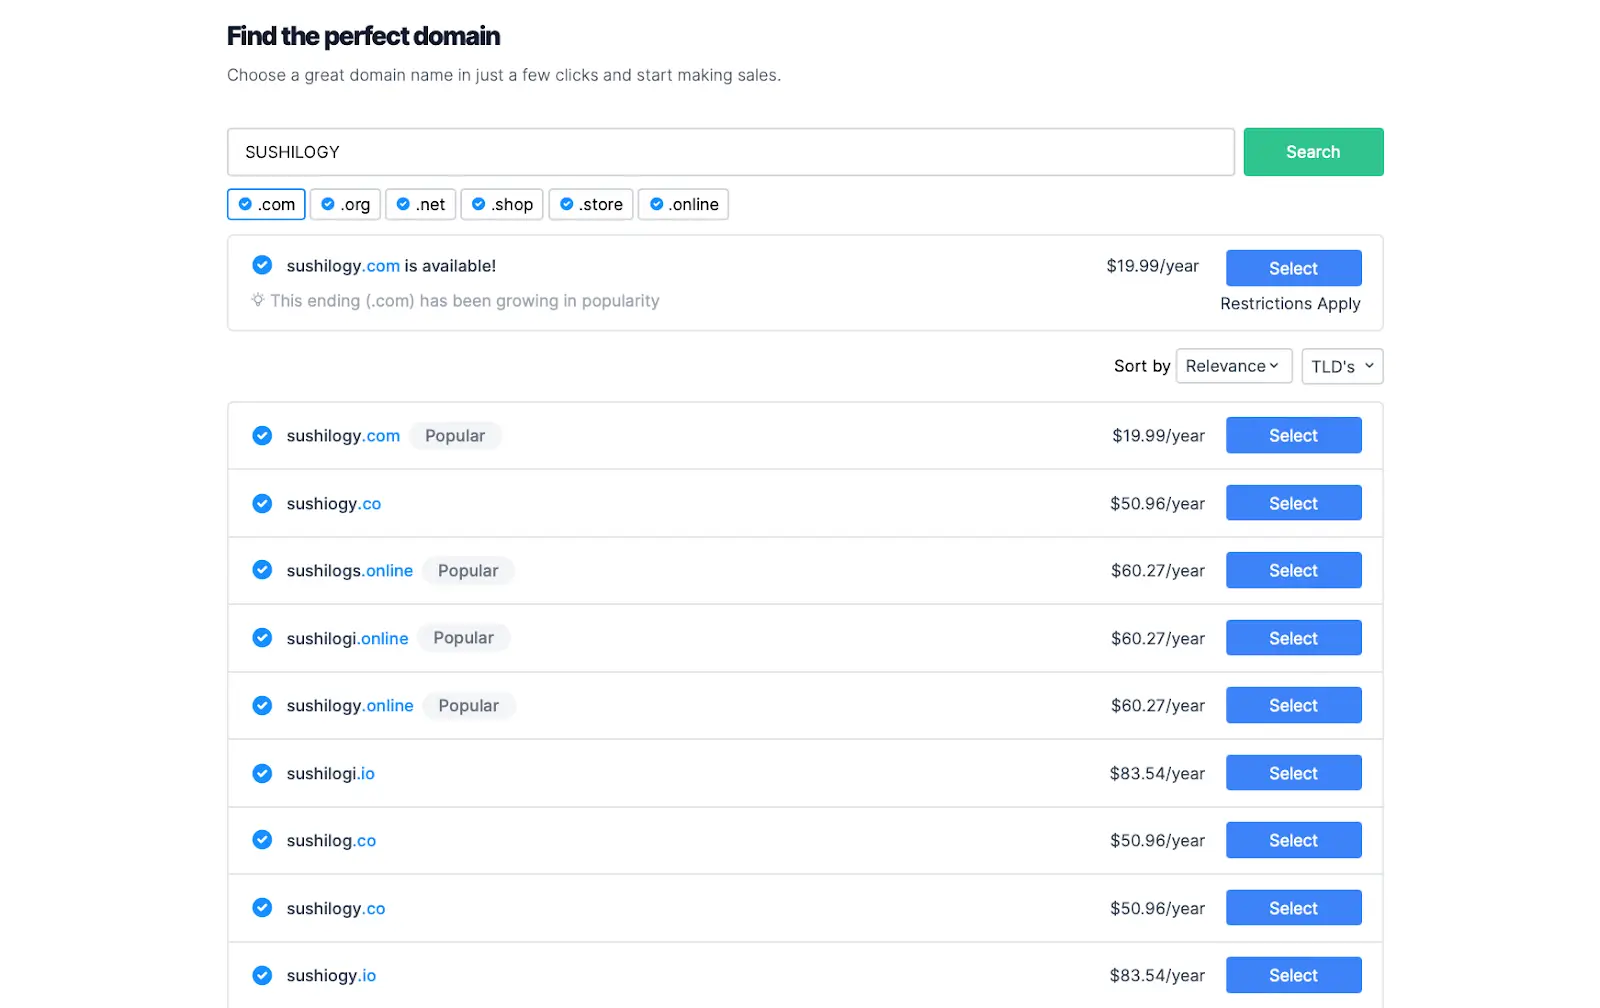Click the check icon next to sushilogy.online
Screen dimensions: 1600x1008
pyautogui.click(x=262, y=705)
